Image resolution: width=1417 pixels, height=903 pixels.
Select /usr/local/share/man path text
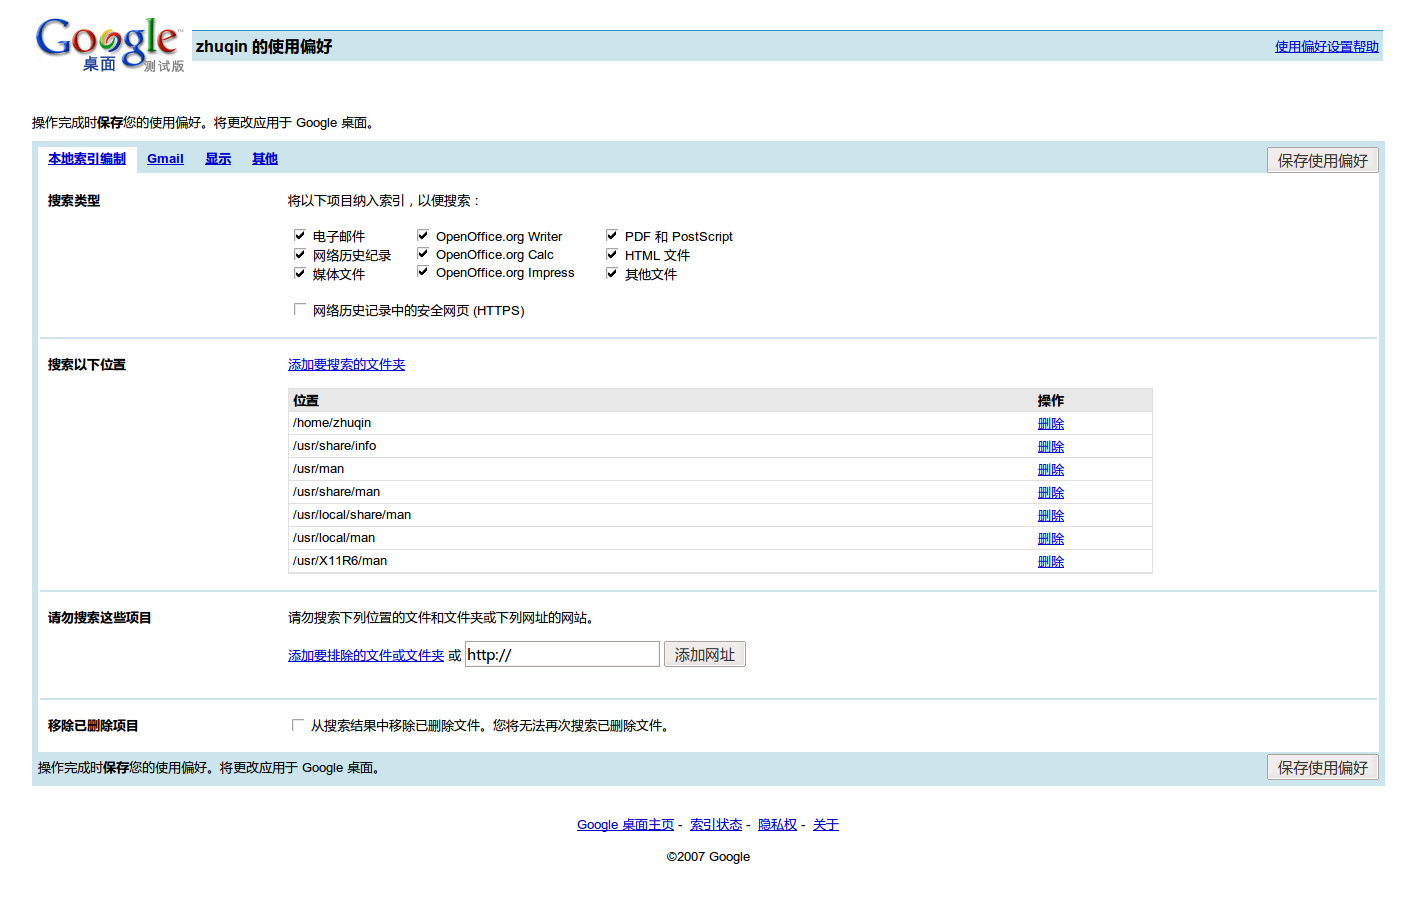pyautogui.click(x=352, y=515)
